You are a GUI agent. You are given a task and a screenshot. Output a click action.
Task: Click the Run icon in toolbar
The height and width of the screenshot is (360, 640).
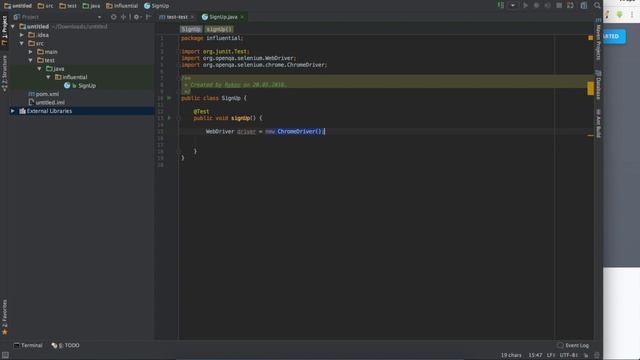[x=525, y=5]
